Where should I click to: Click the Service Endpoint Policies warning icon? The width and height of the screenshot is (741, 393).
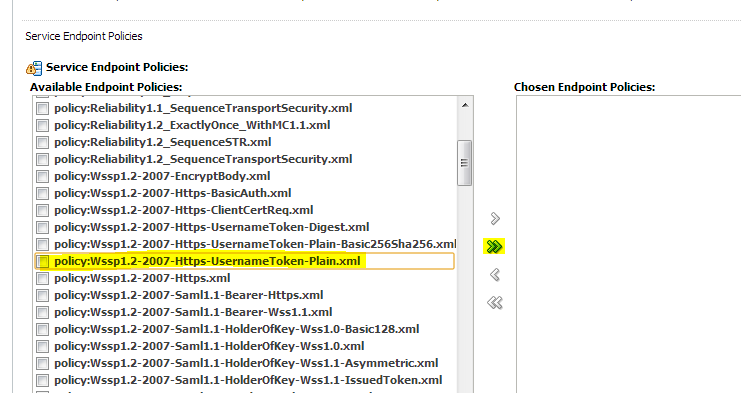34,68
